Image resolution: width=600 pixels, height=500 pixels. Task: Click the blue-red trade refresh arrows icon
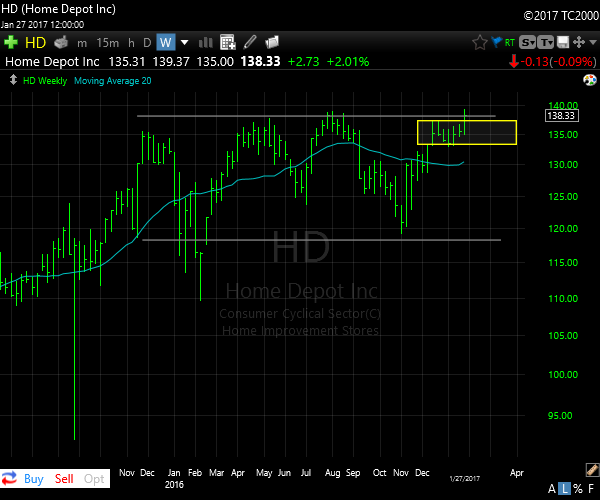10,478
